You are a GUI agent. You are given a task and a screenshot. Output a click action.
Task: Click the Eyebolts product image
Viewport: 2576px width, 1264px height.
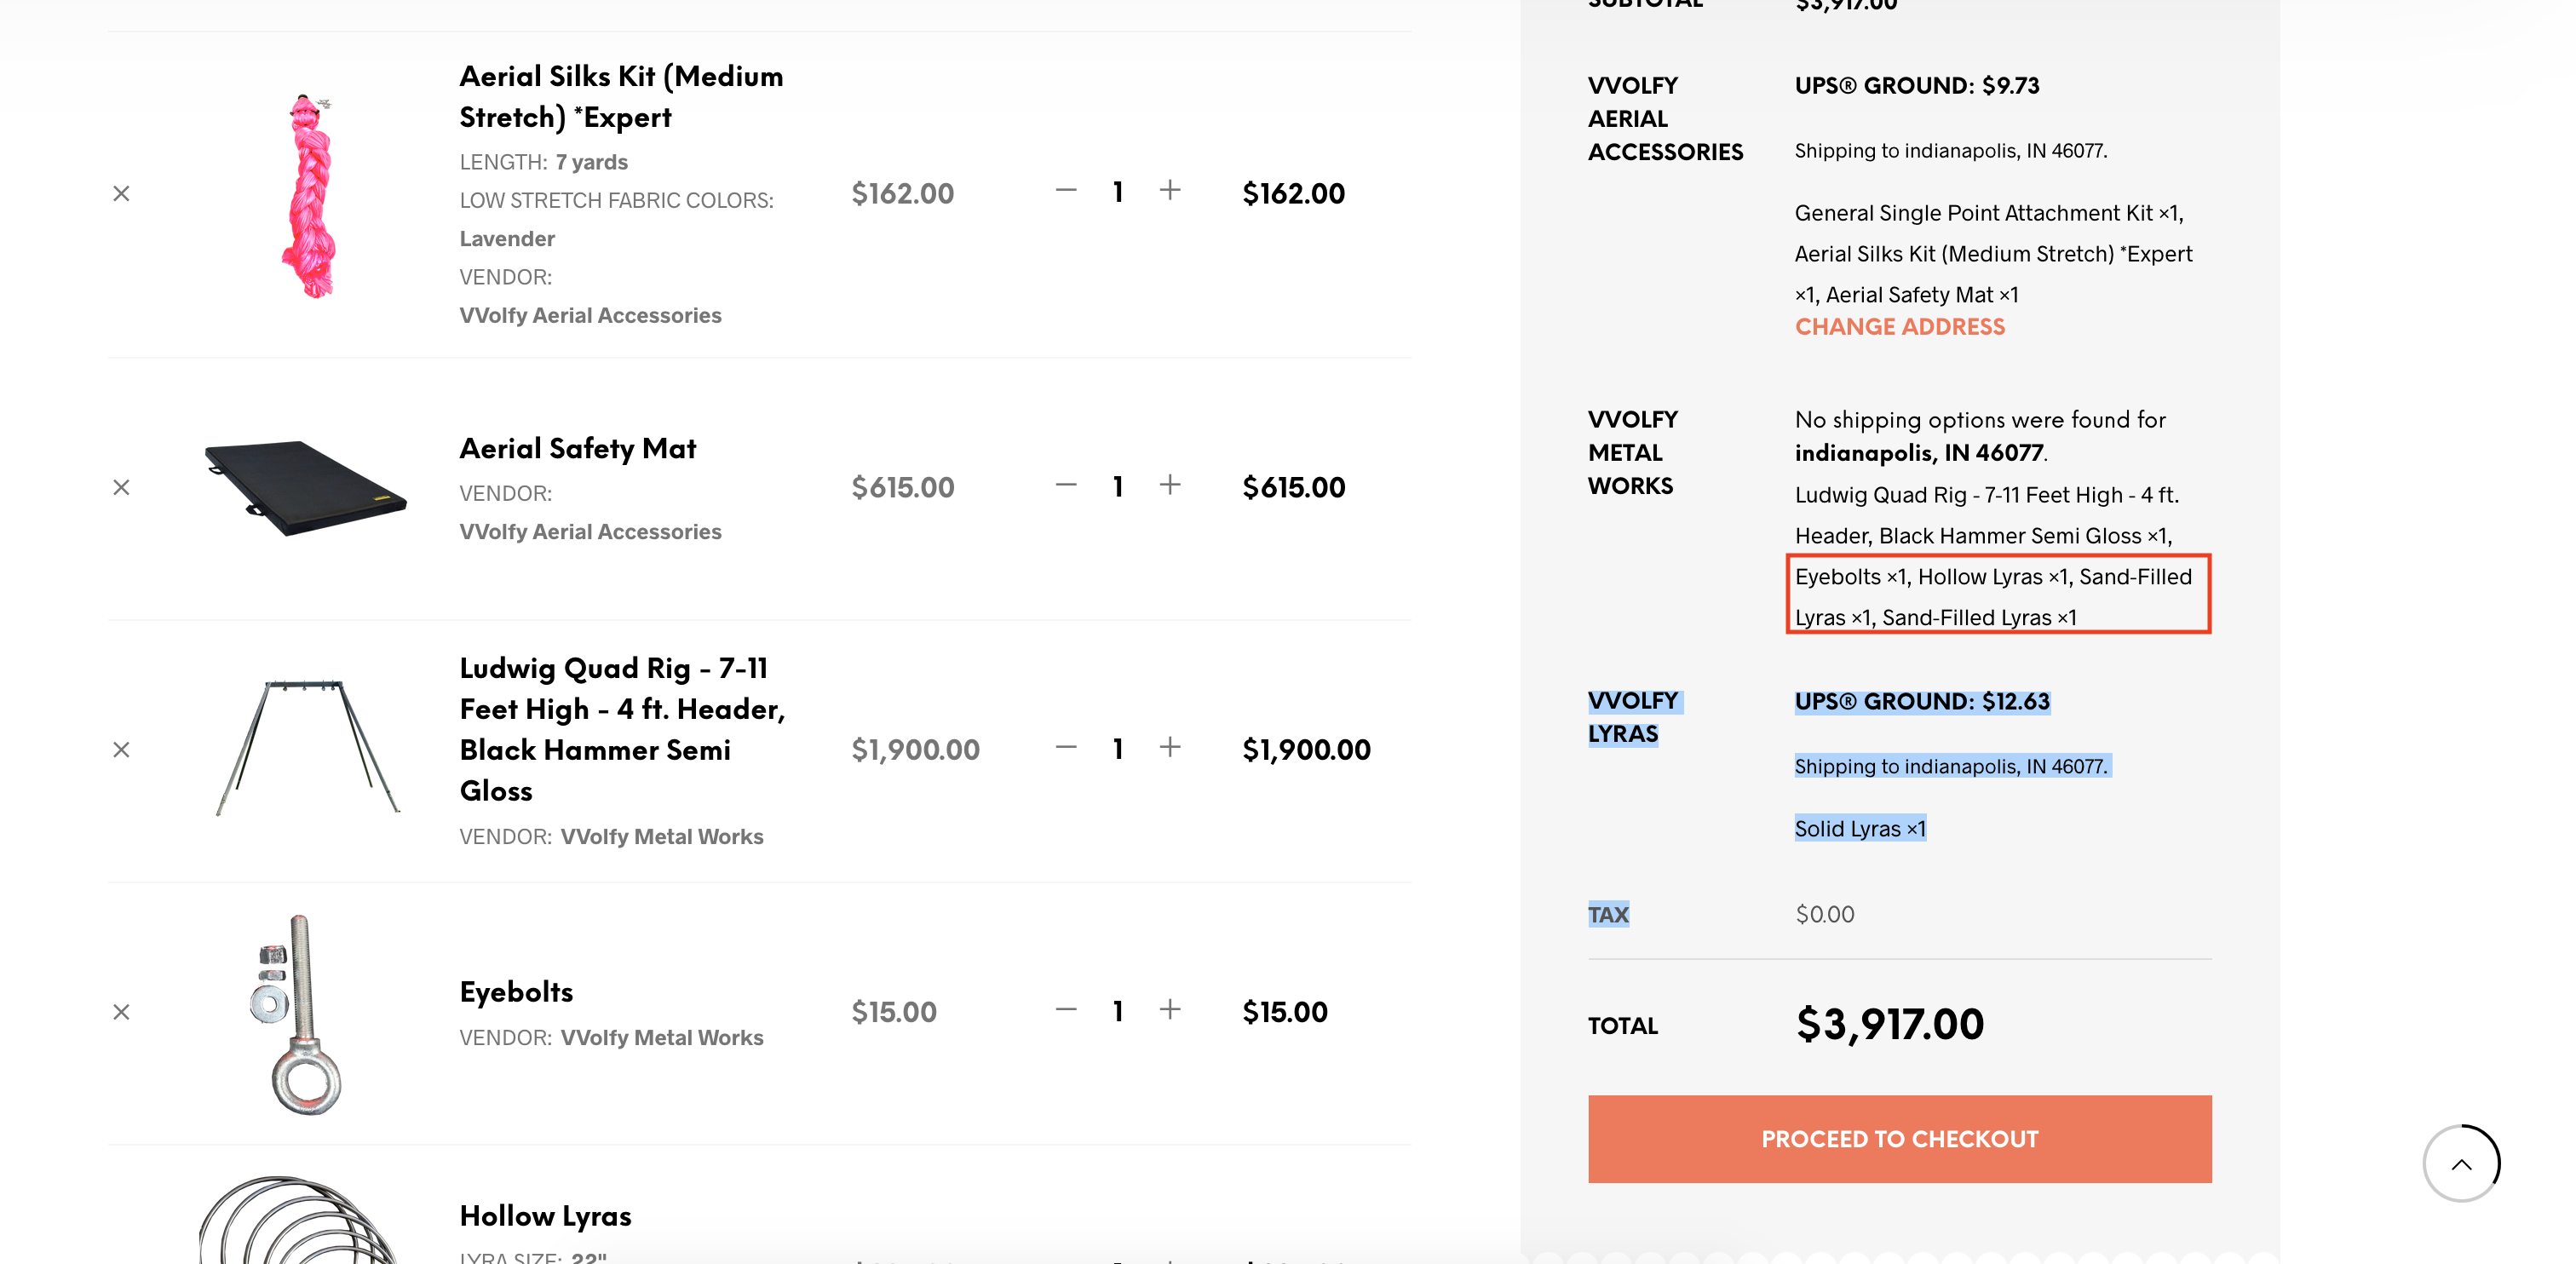click(299, 1012)
